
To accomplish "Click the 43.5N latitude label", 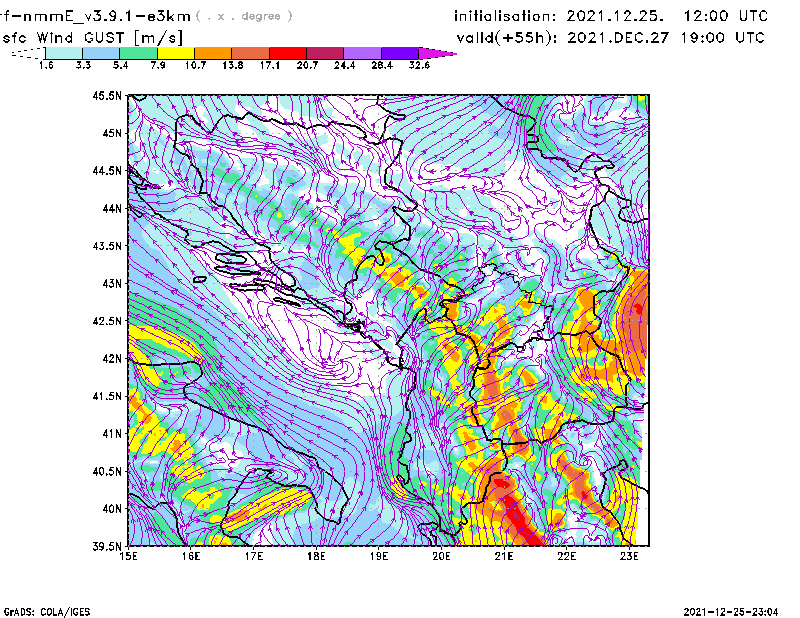I will (x=107, y=246).
